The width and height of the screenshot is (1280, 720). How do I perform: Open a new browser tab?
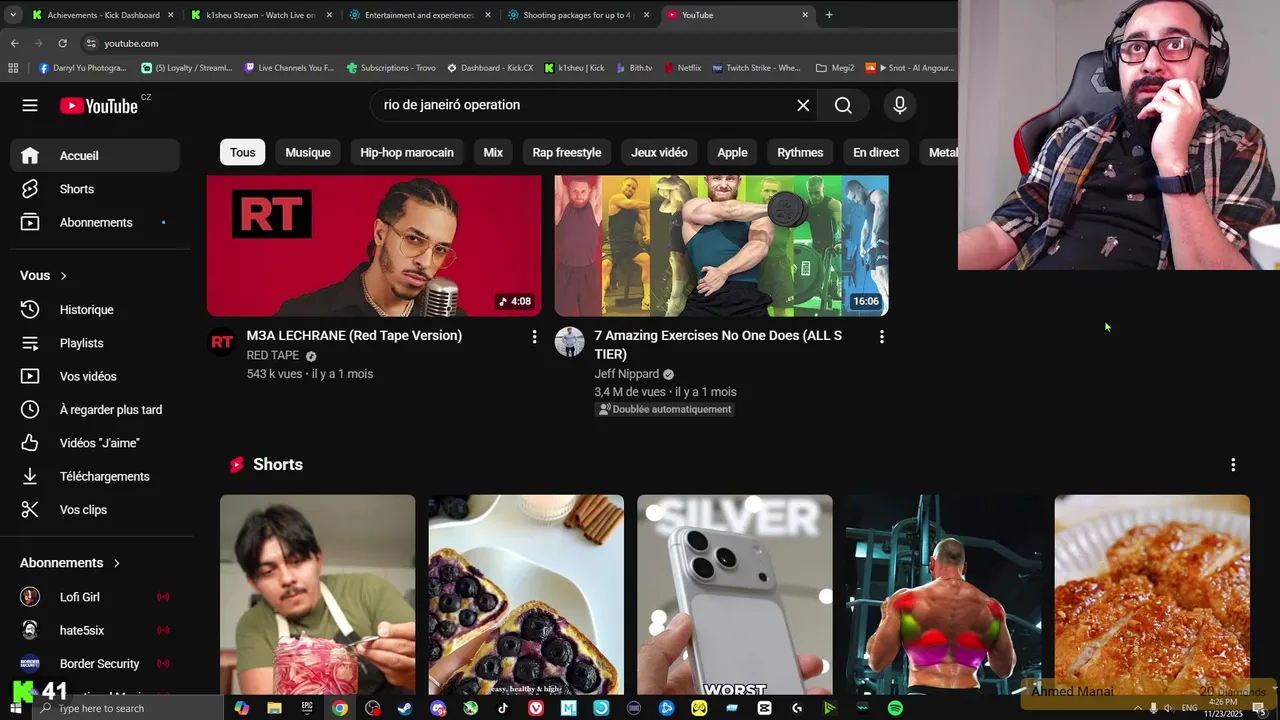[x=828, y=15]
